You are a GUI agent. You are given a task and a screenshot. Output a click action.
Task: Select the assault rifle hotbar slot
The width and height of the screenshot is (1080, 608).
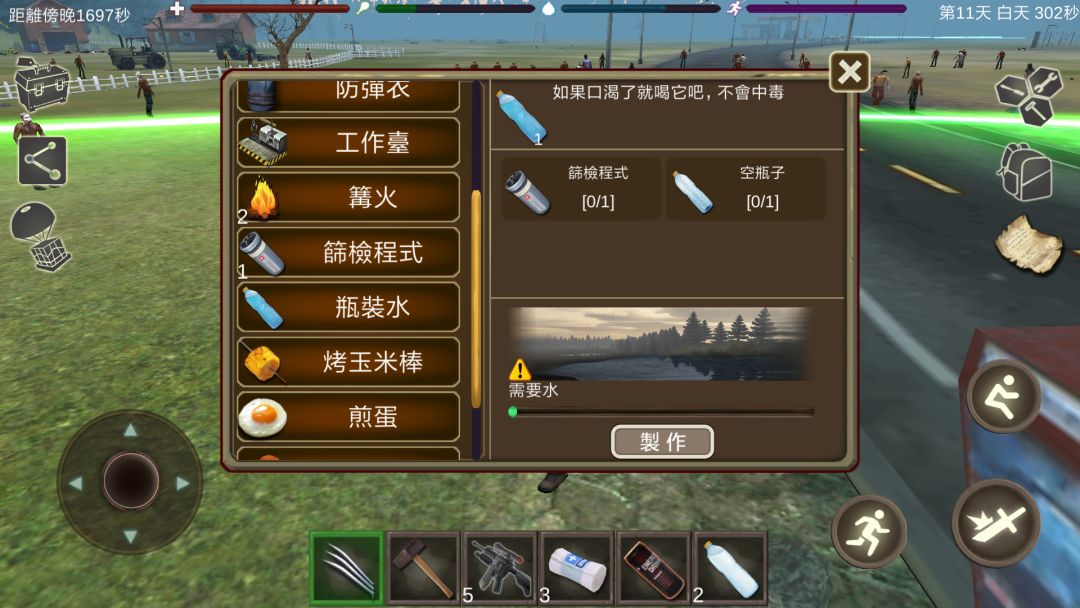500,568
